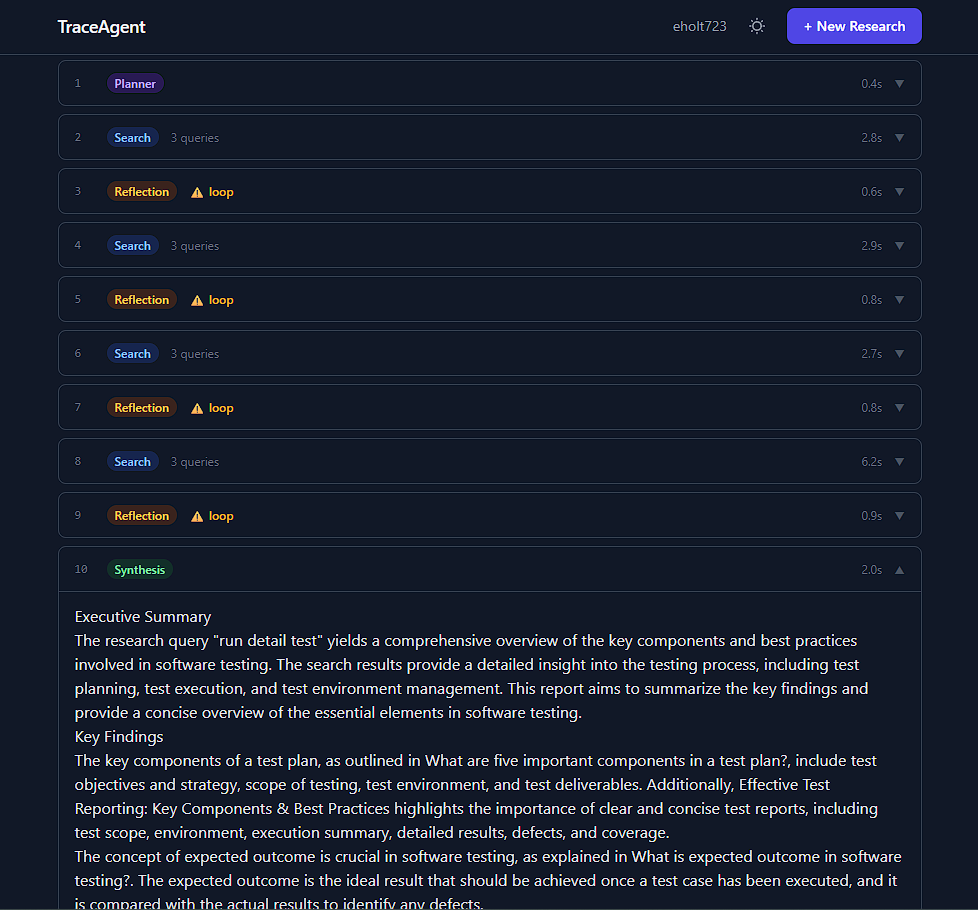The width and height of the screenshot is (978, 910).
Task: Expand step 1 Planner details
Action: pos(900,83)
